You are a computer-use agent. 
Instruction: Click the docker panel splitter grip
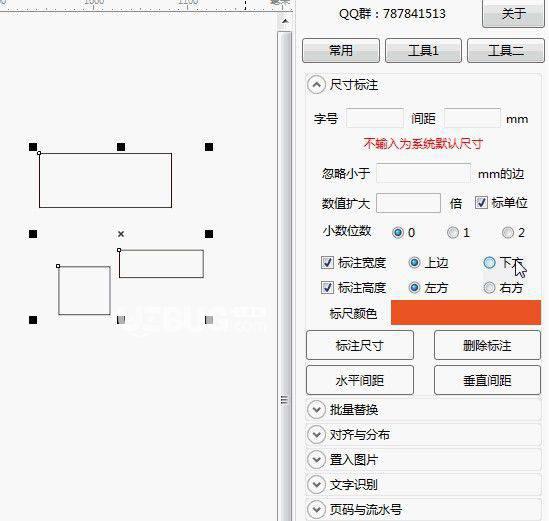284,400
